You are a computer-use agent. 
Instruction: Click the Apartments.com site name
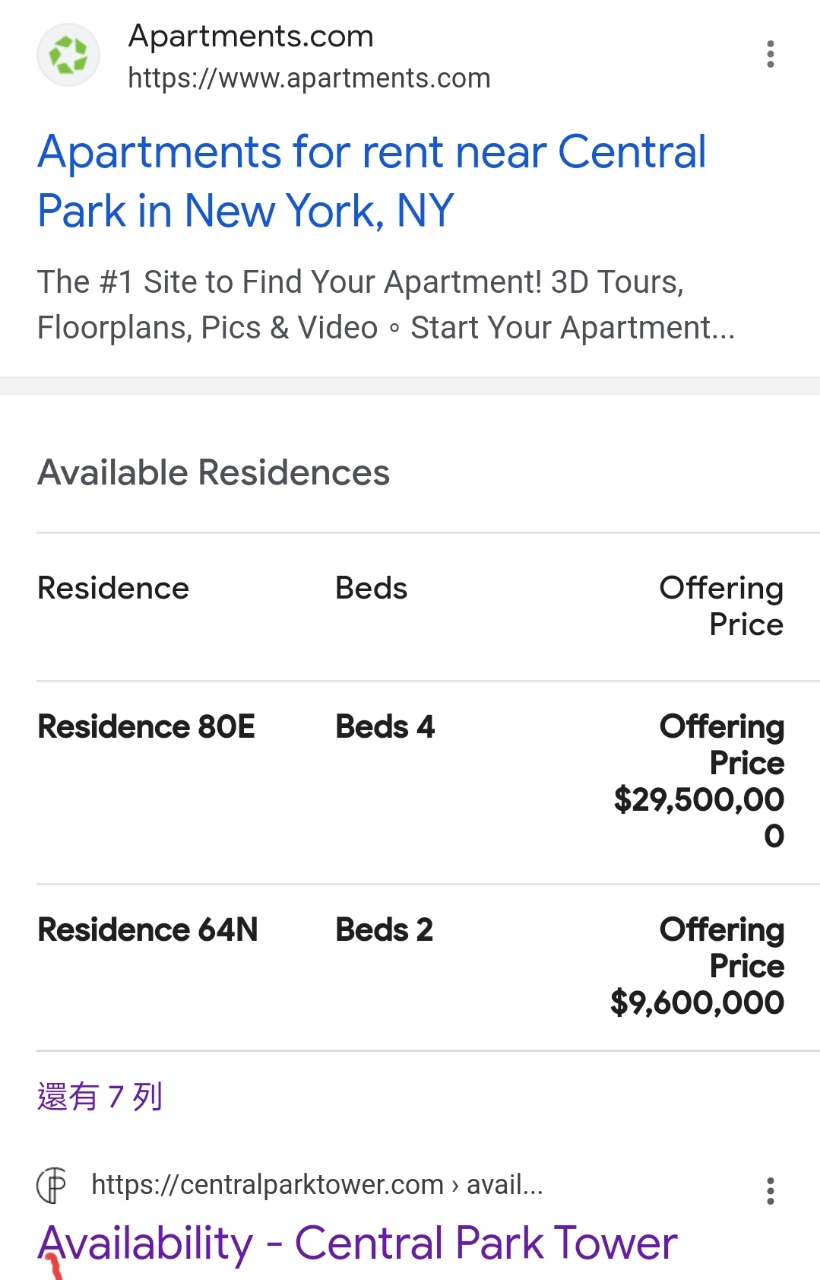(250, 37)
